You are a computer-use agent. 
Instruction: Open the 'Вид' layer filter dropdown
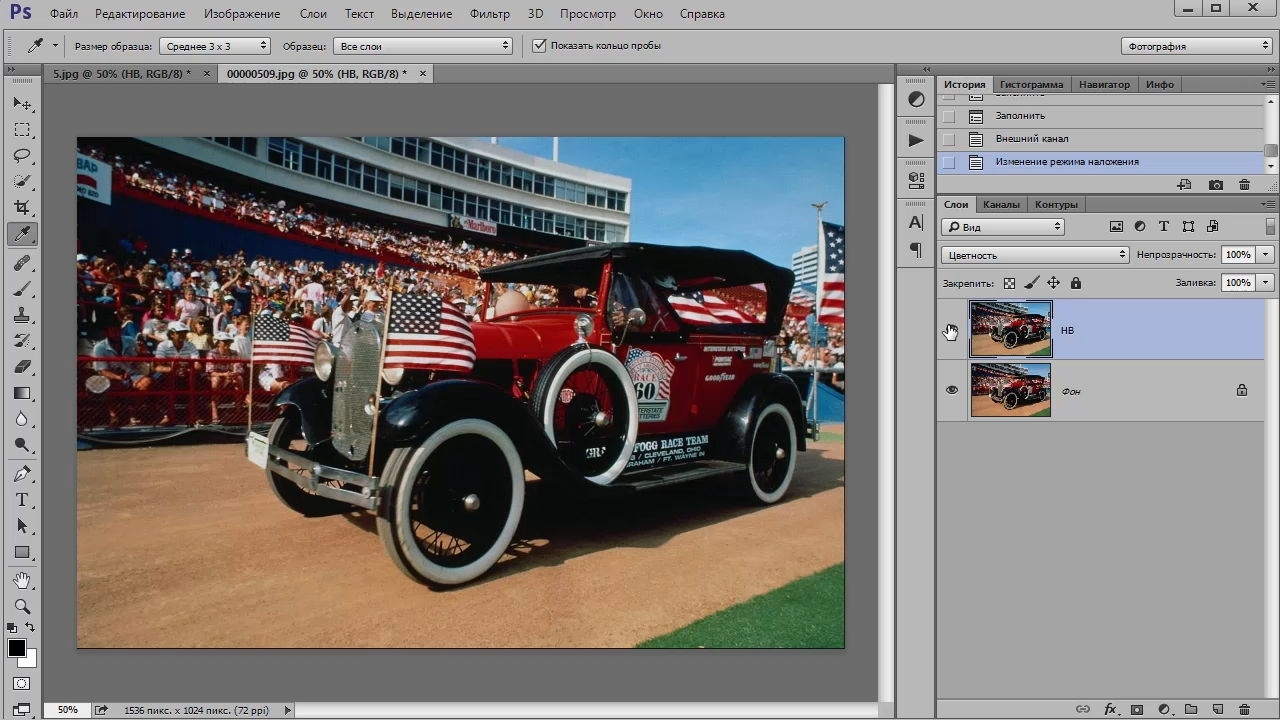click(1003, 227)
